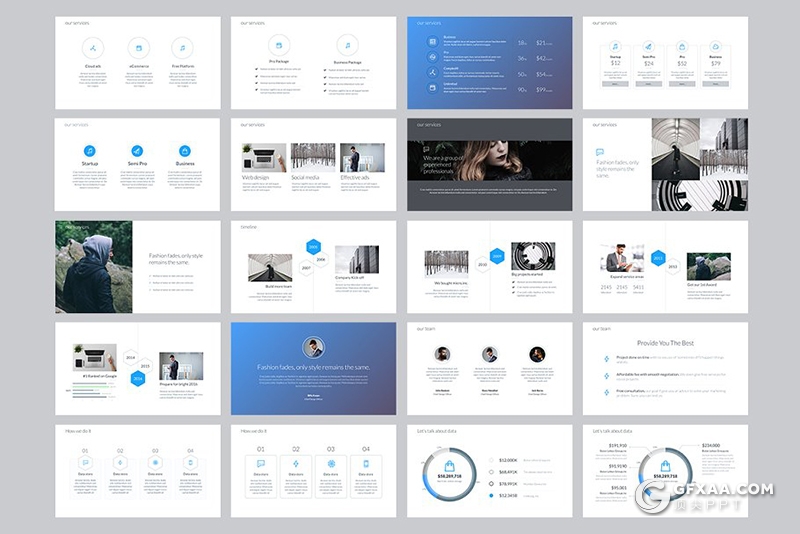Click the button under the $79 Business plan

(715, 84)
